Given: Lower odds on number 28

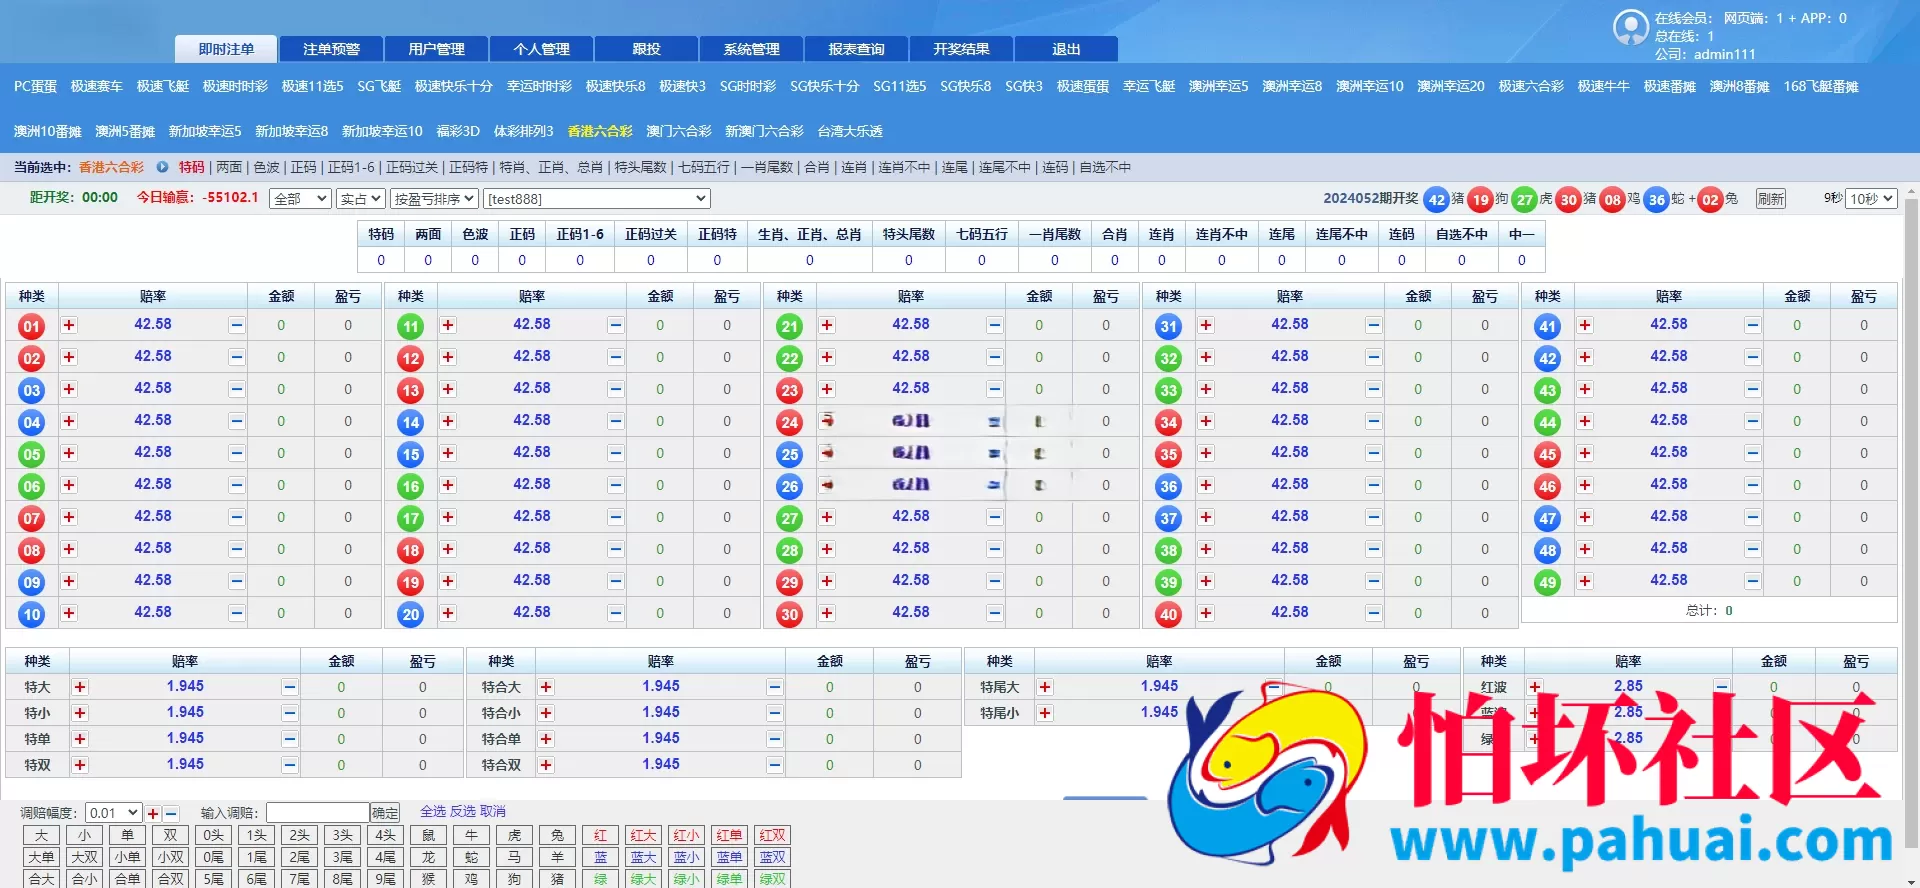Looking at the screenshot, I should [x=994, y=549].
